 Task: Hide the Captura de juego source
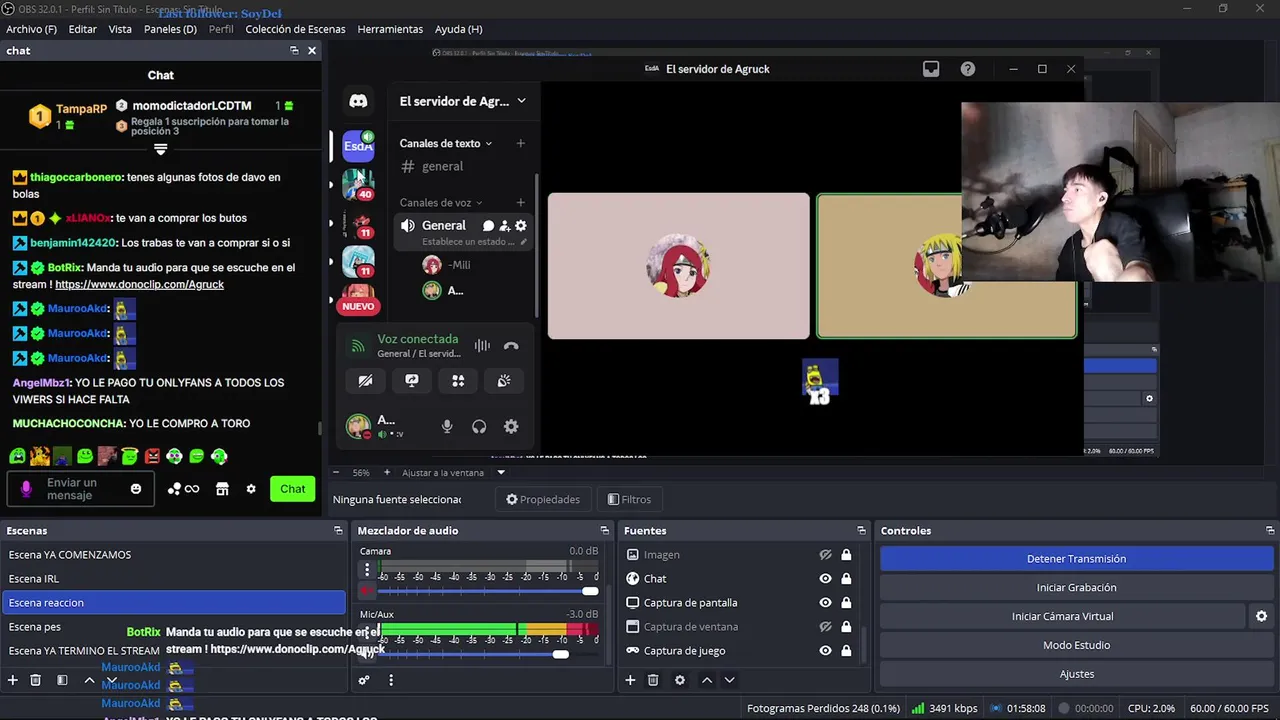click(825, 651)
